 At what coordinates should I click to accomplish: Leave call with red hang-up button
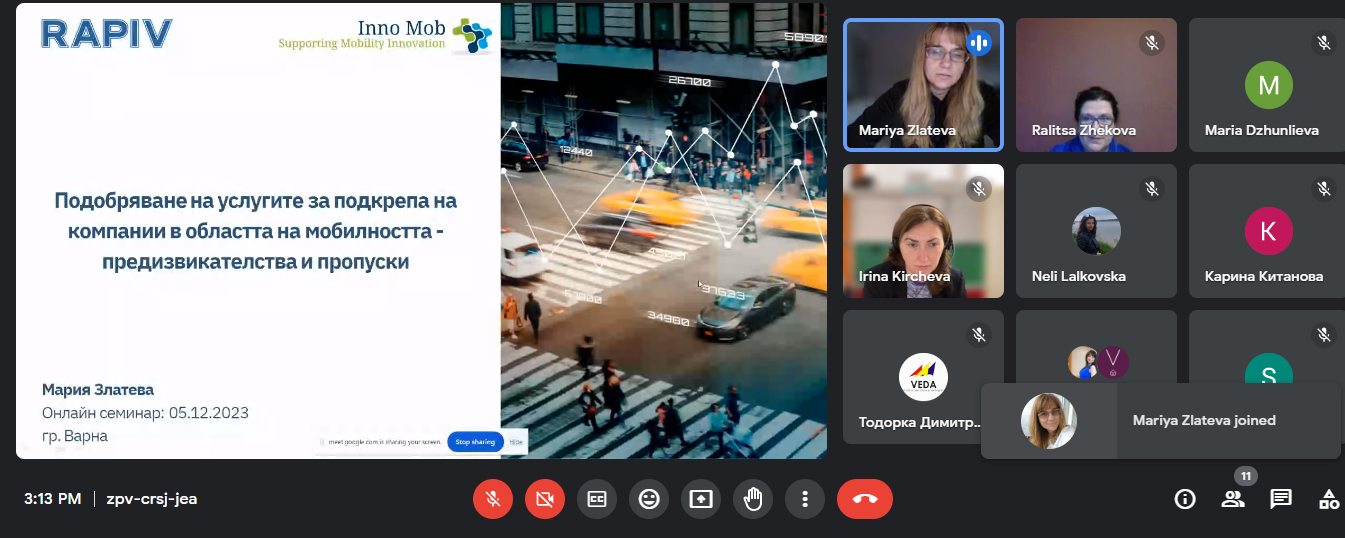(865, 499)
